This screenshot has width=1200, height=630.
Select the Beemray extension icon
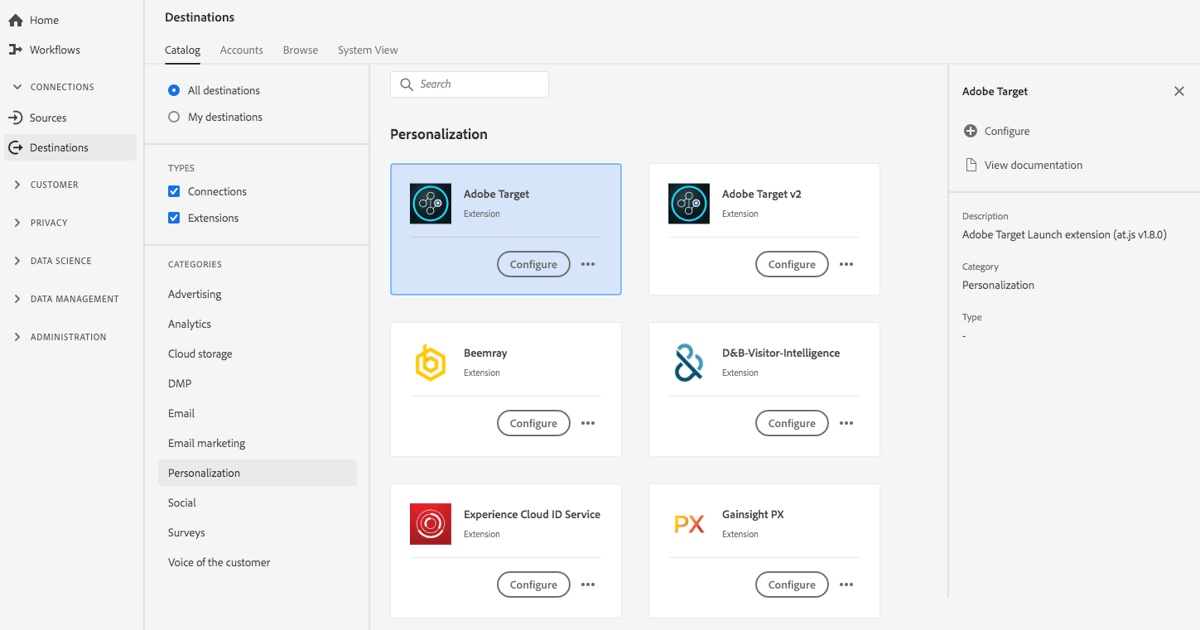coord(430,362)
